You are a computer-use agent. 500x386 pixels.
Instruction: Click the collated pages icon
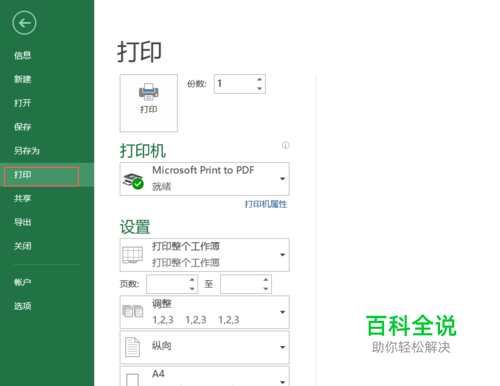(133, 311)
